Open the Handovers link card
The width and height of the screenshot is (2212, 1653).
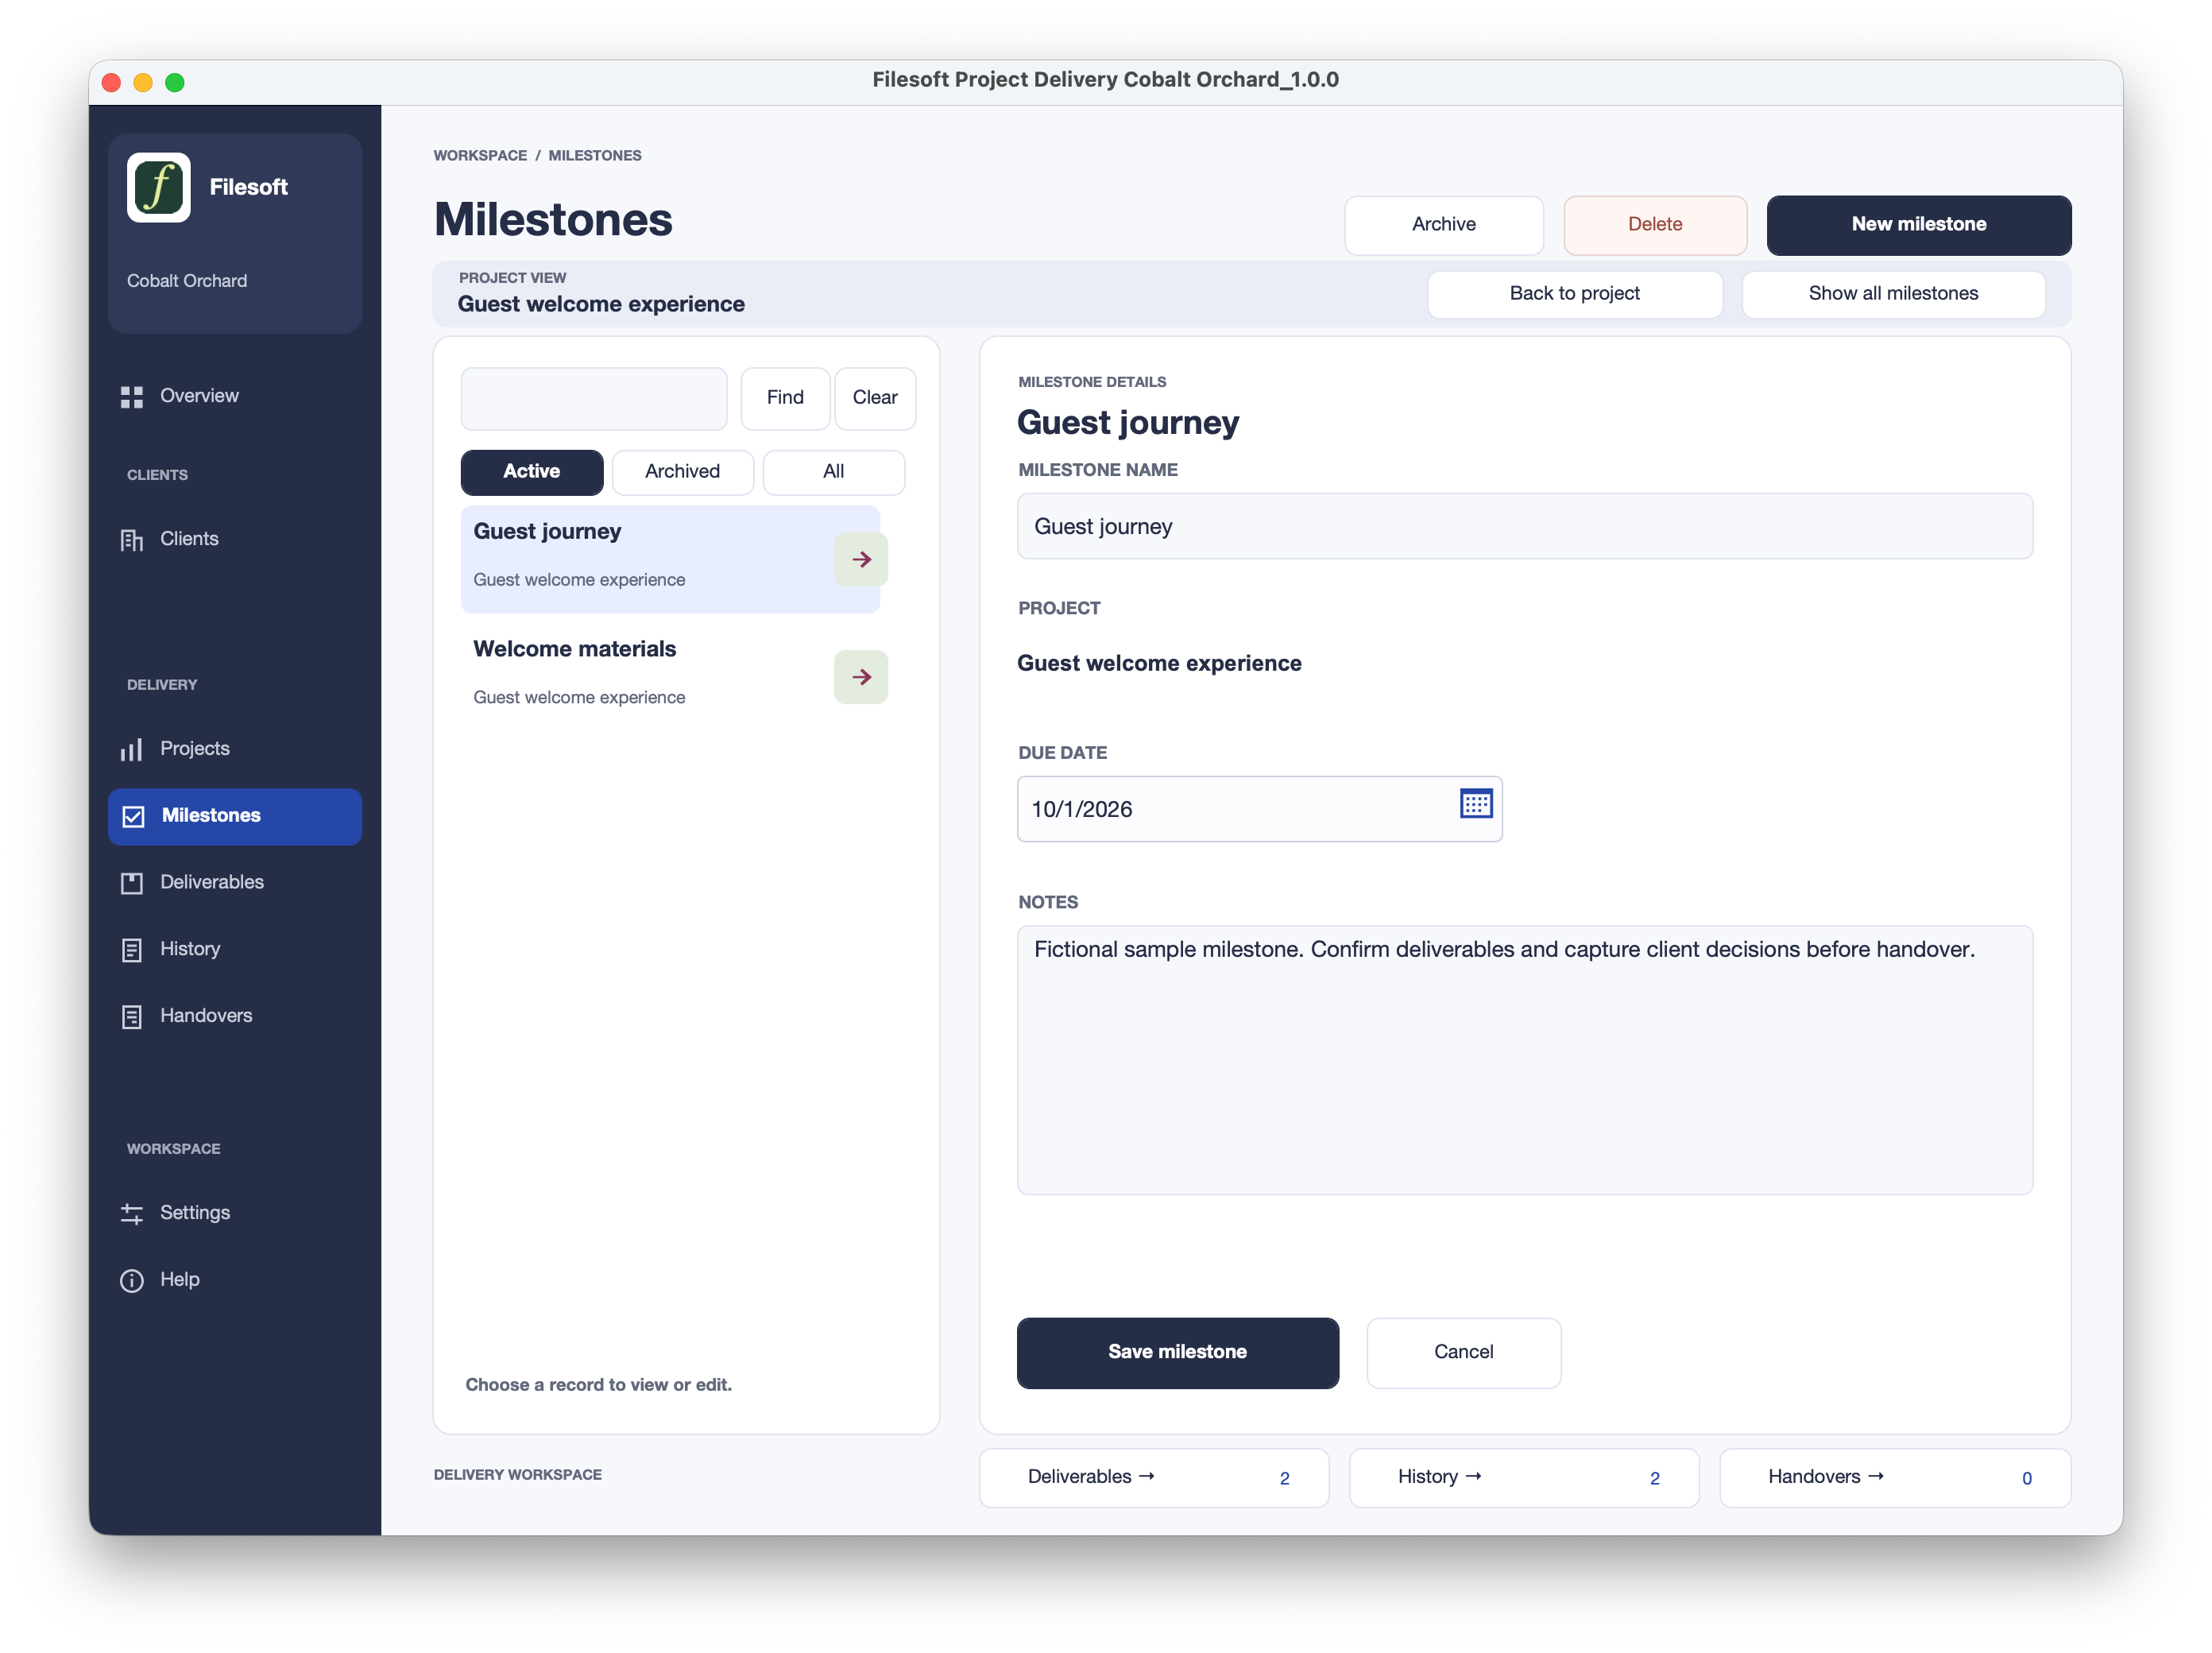[1894, 1477]
